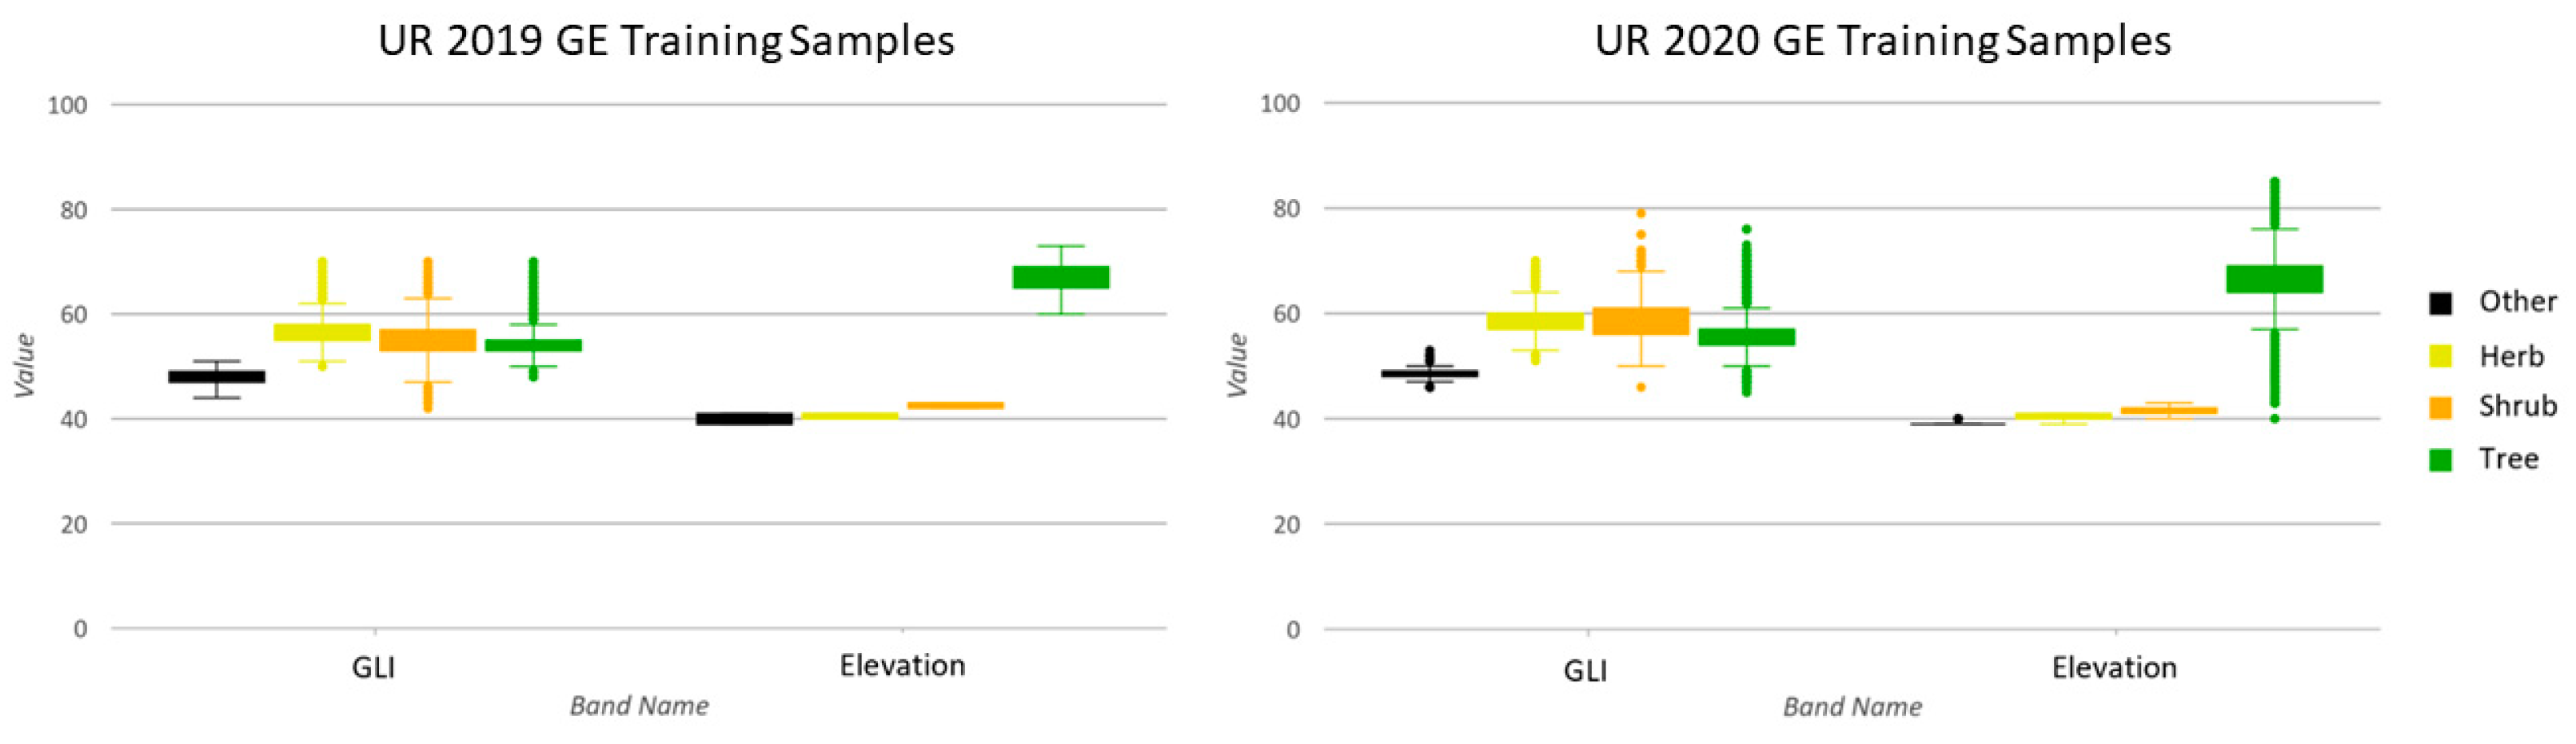Select the Tree legend label text
The image size is (2576, 744).
[2508, 459]
